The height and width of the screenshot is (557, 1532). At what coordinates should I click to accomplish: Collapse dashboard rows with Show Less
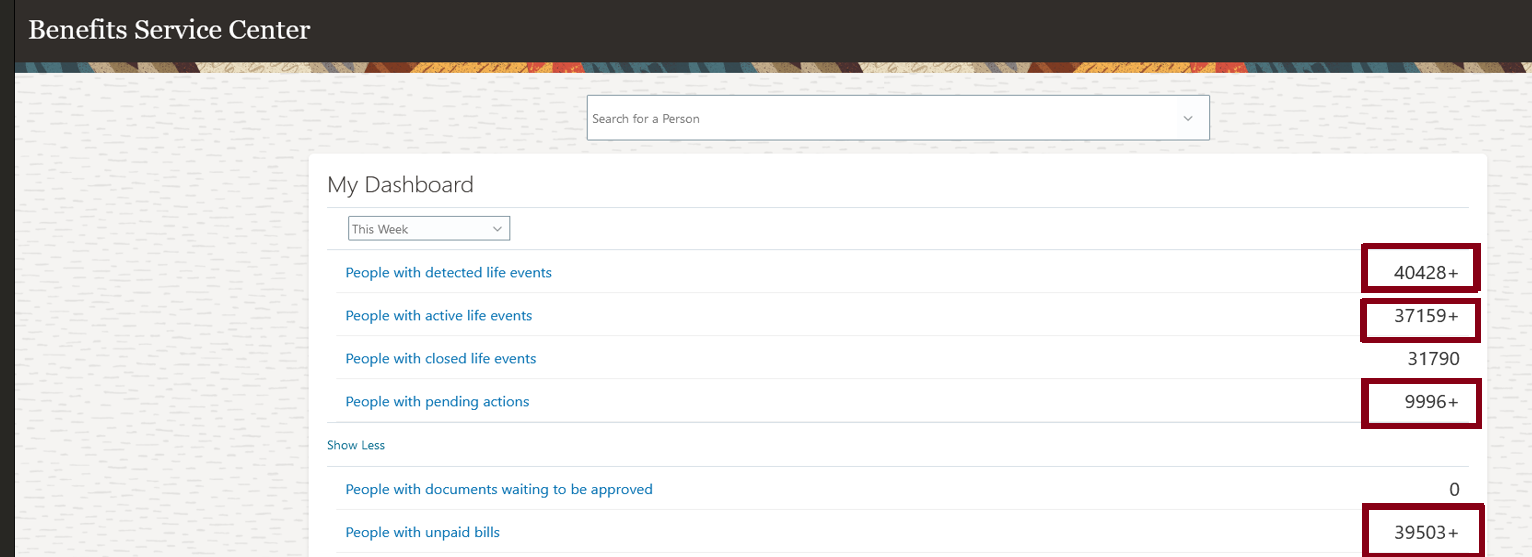(x=356, y=445)
